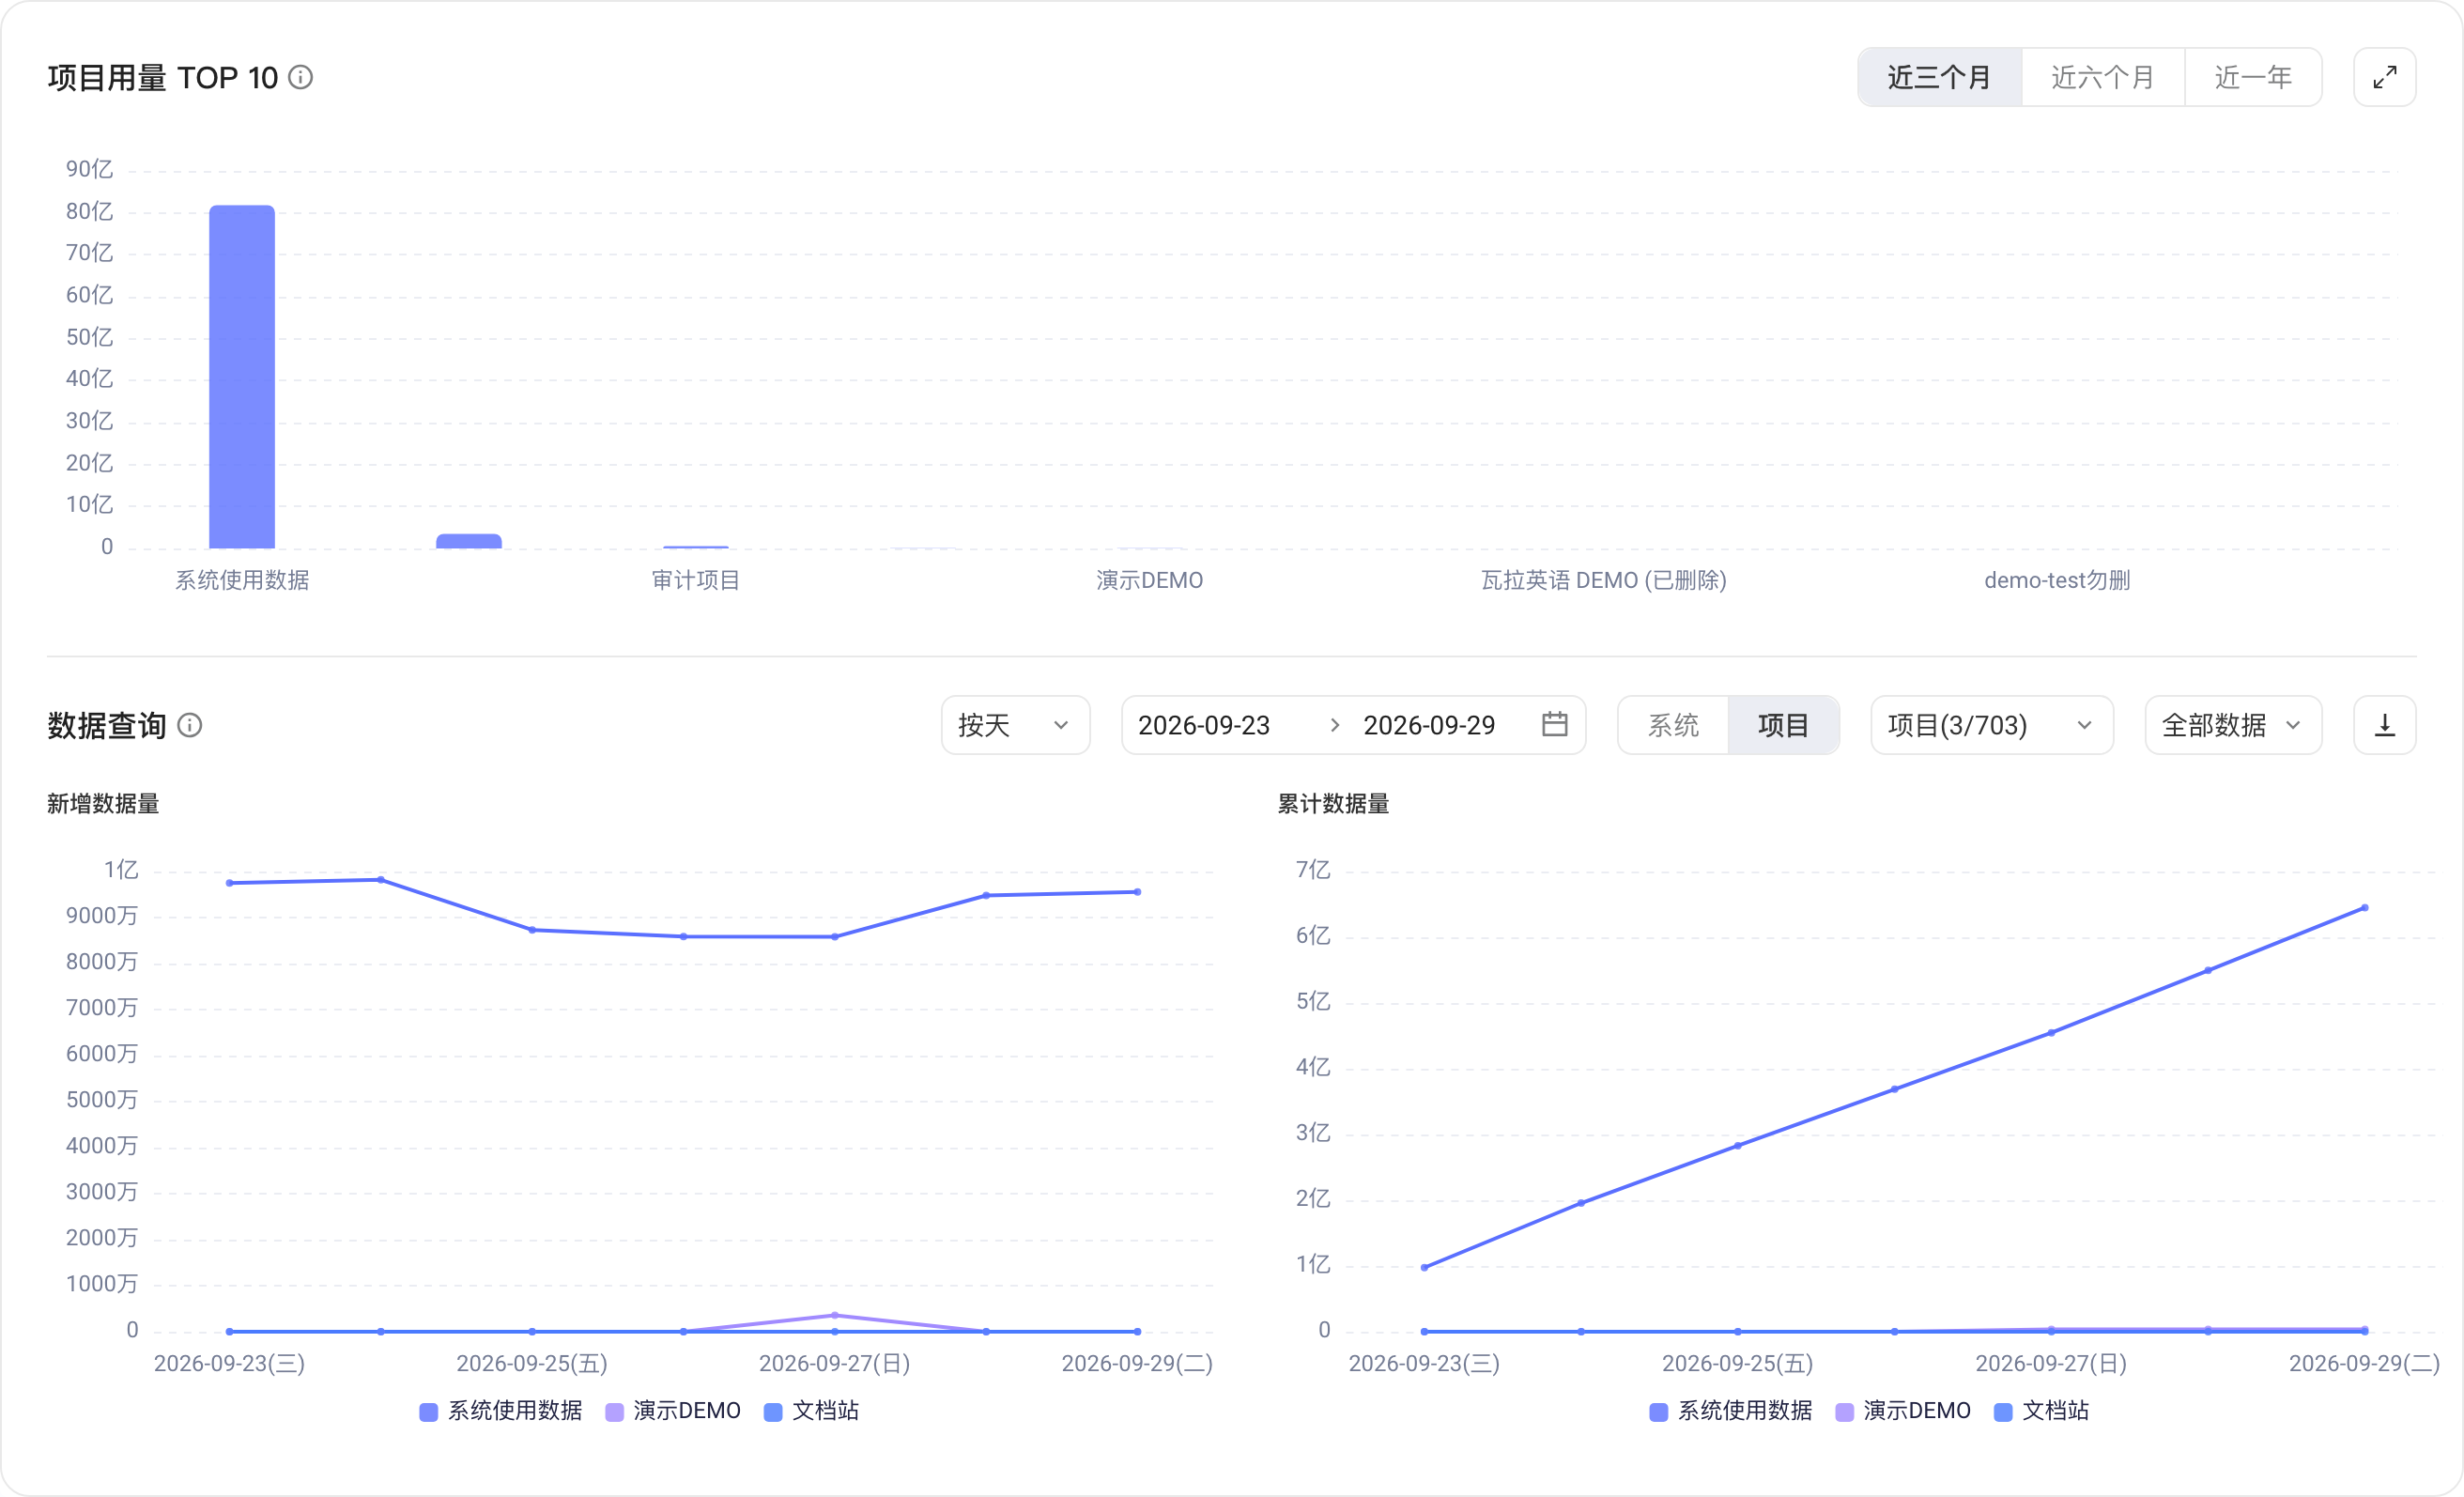Click the 演示DEMO peak point on 2026-09-27
The height and width of the screenshot is (1497, 2464).
(835, 1315)
